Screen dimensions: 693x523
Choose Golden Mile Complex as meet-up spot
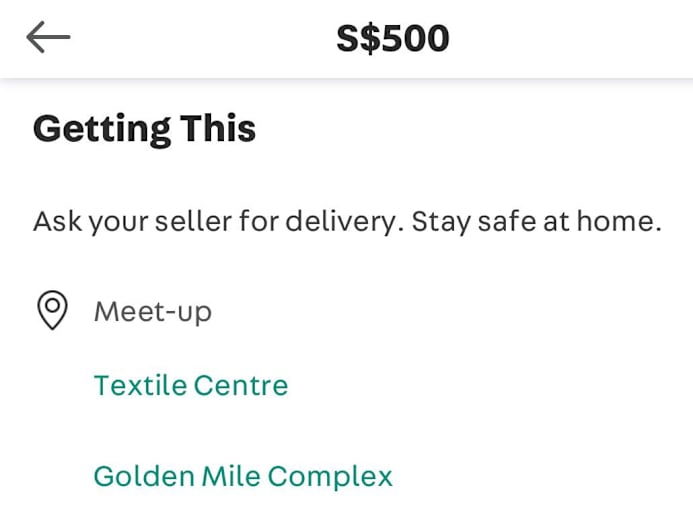(243, 476)
